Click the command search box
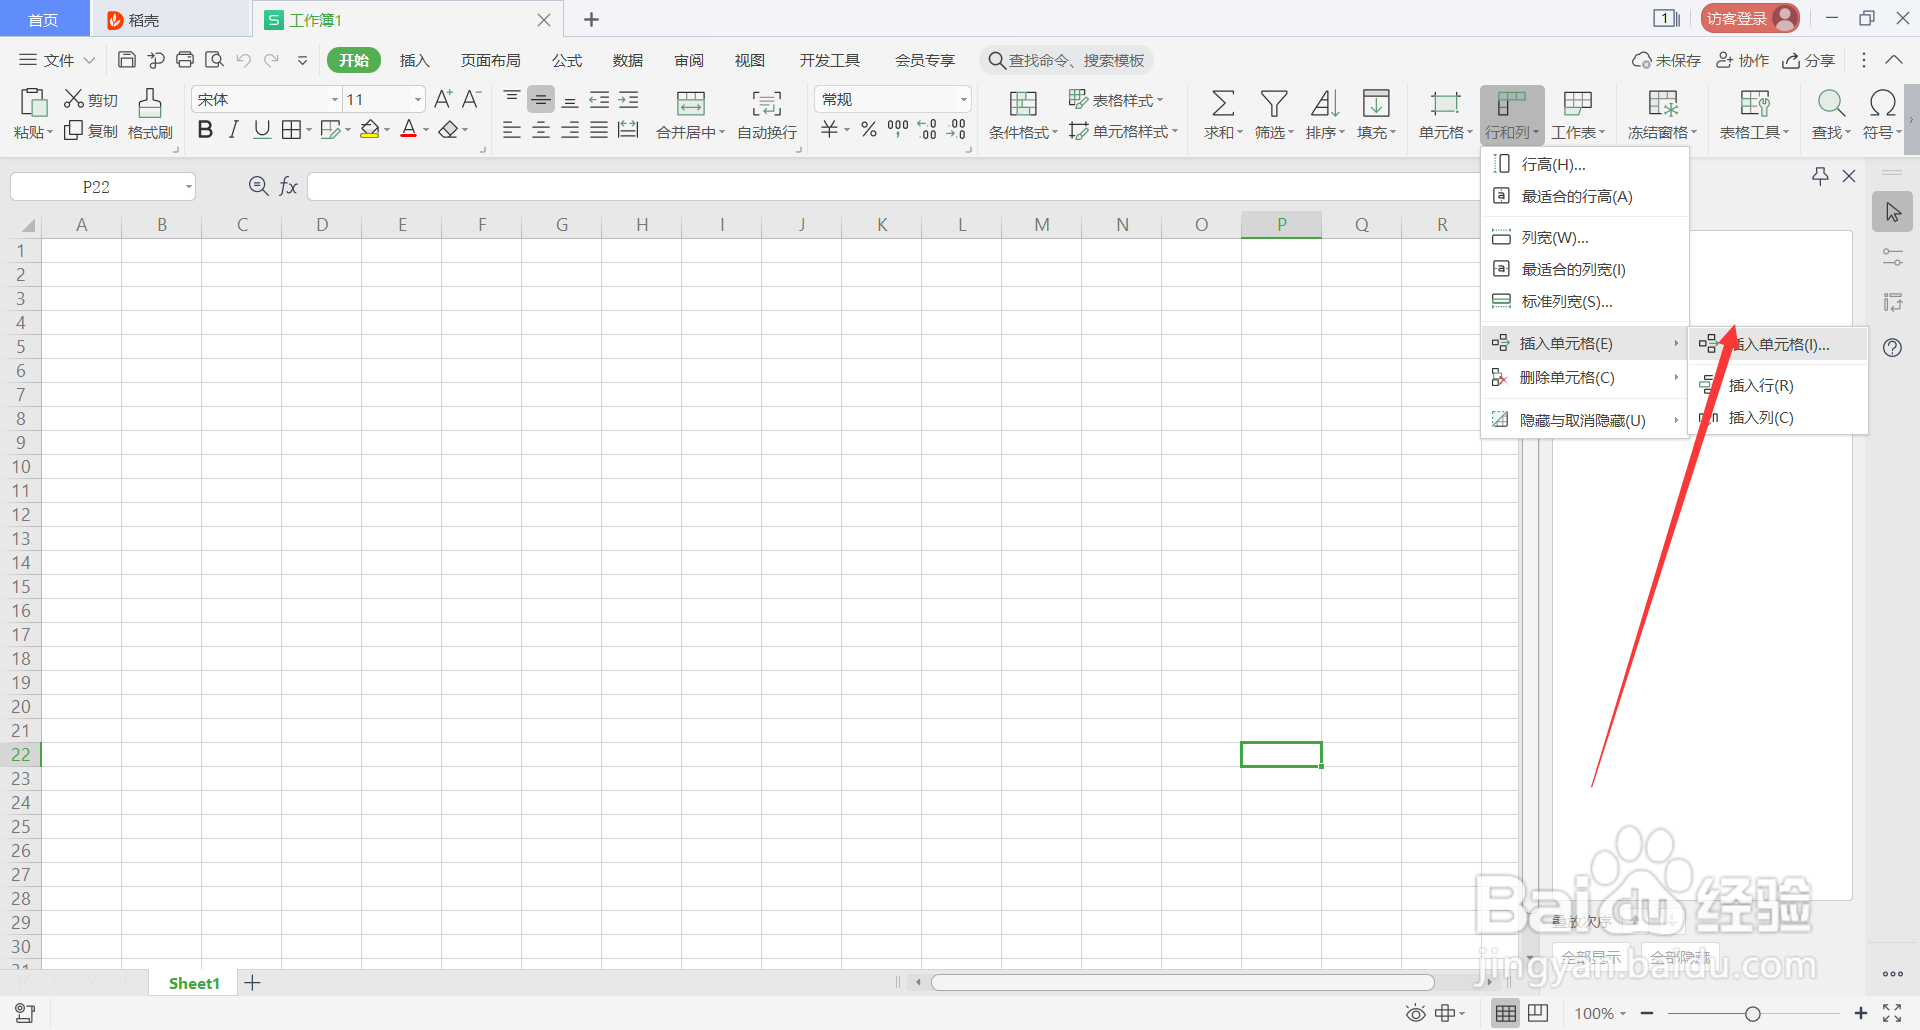Viewport: 1920px width, 1030px height. click(1066, 60)
